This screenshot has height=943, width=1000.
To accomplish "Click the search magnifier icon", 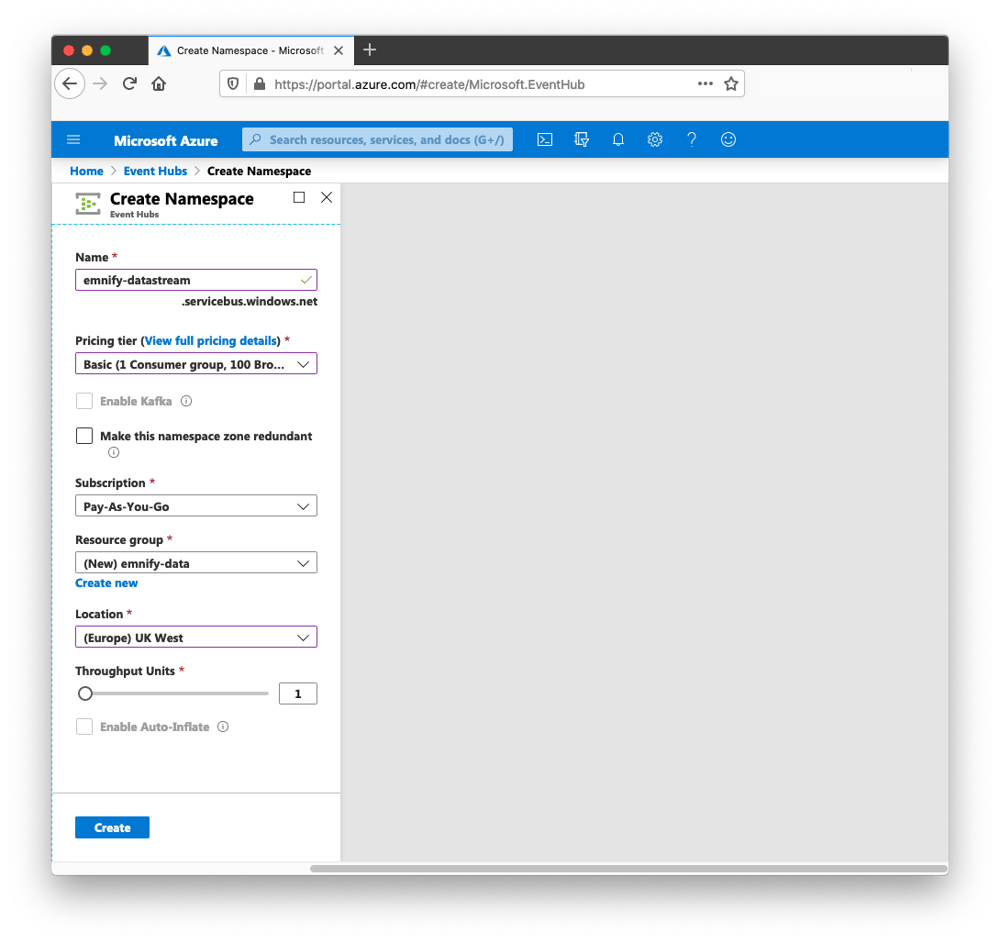I will [x=255, y=140].
